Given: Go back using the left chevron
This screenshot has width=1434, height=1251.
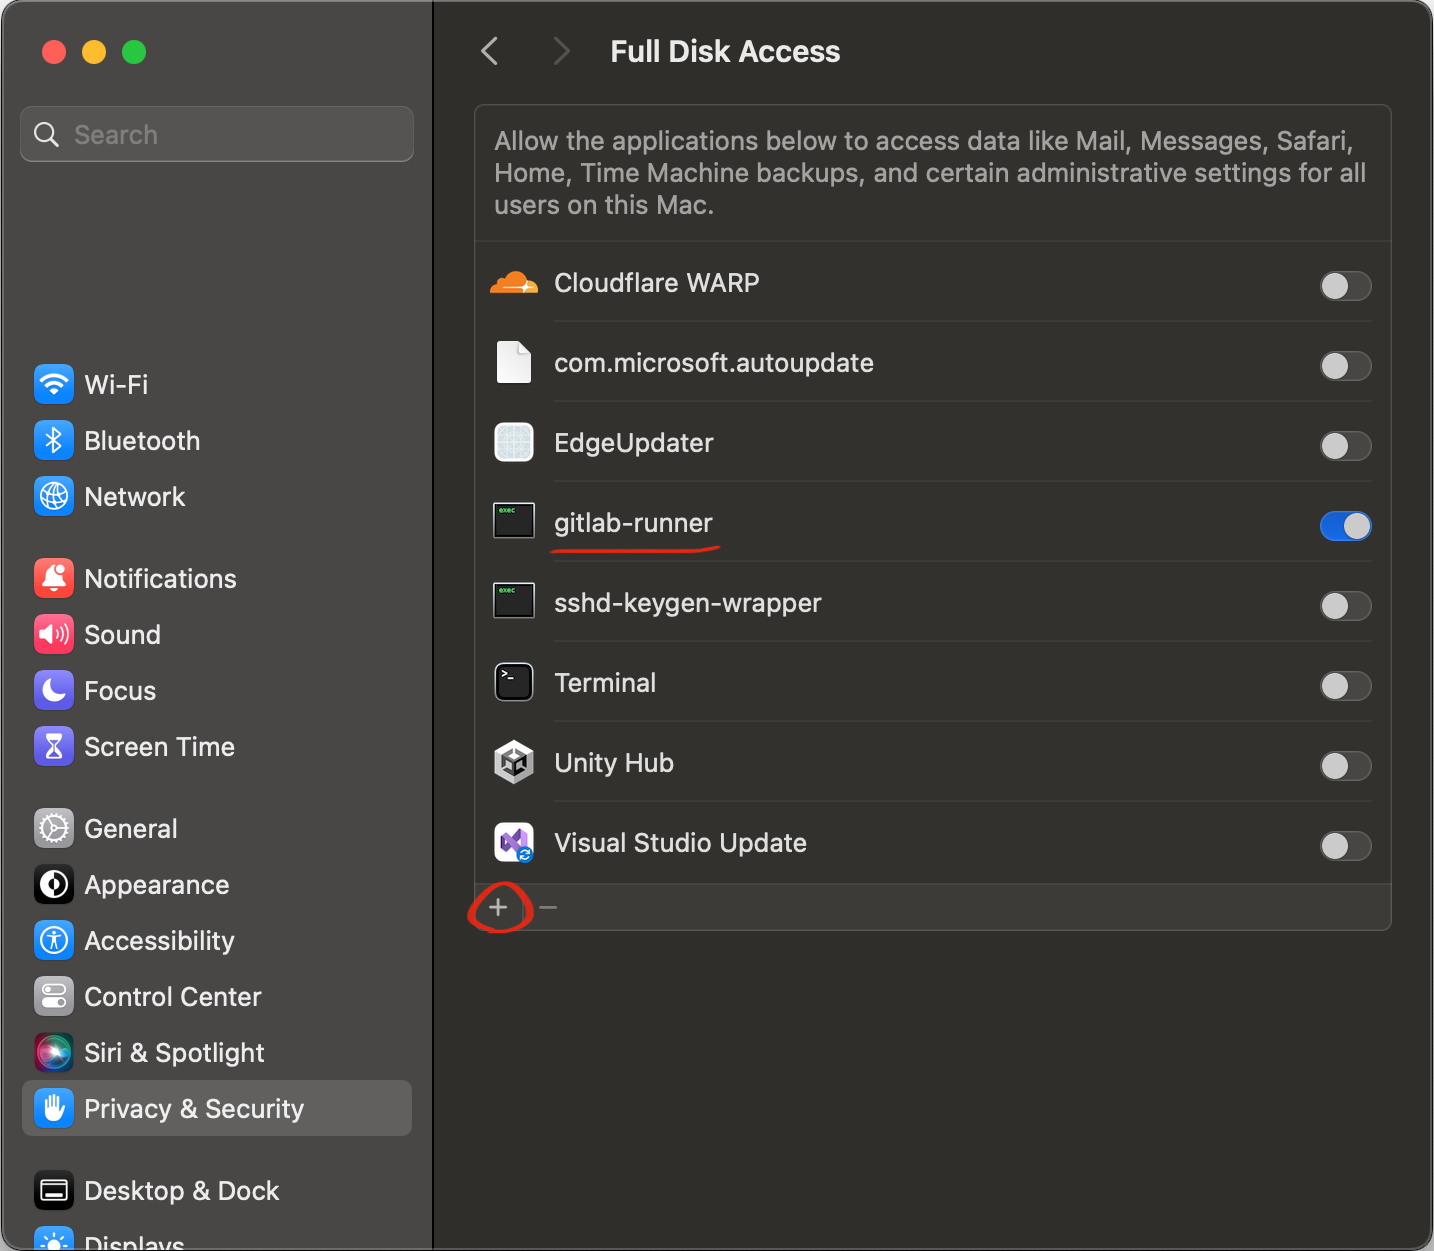Looking at the screenshot, I should tap(490, 51).
